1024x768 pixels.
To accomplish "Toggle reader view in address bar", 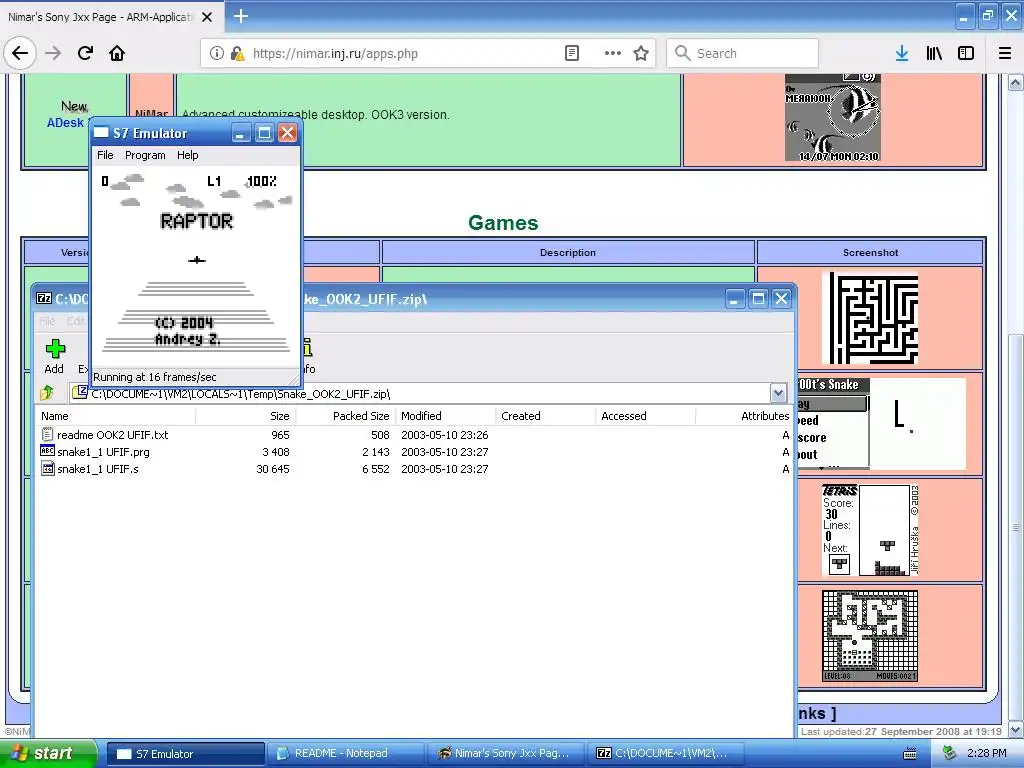I will (x=571, y=54).
